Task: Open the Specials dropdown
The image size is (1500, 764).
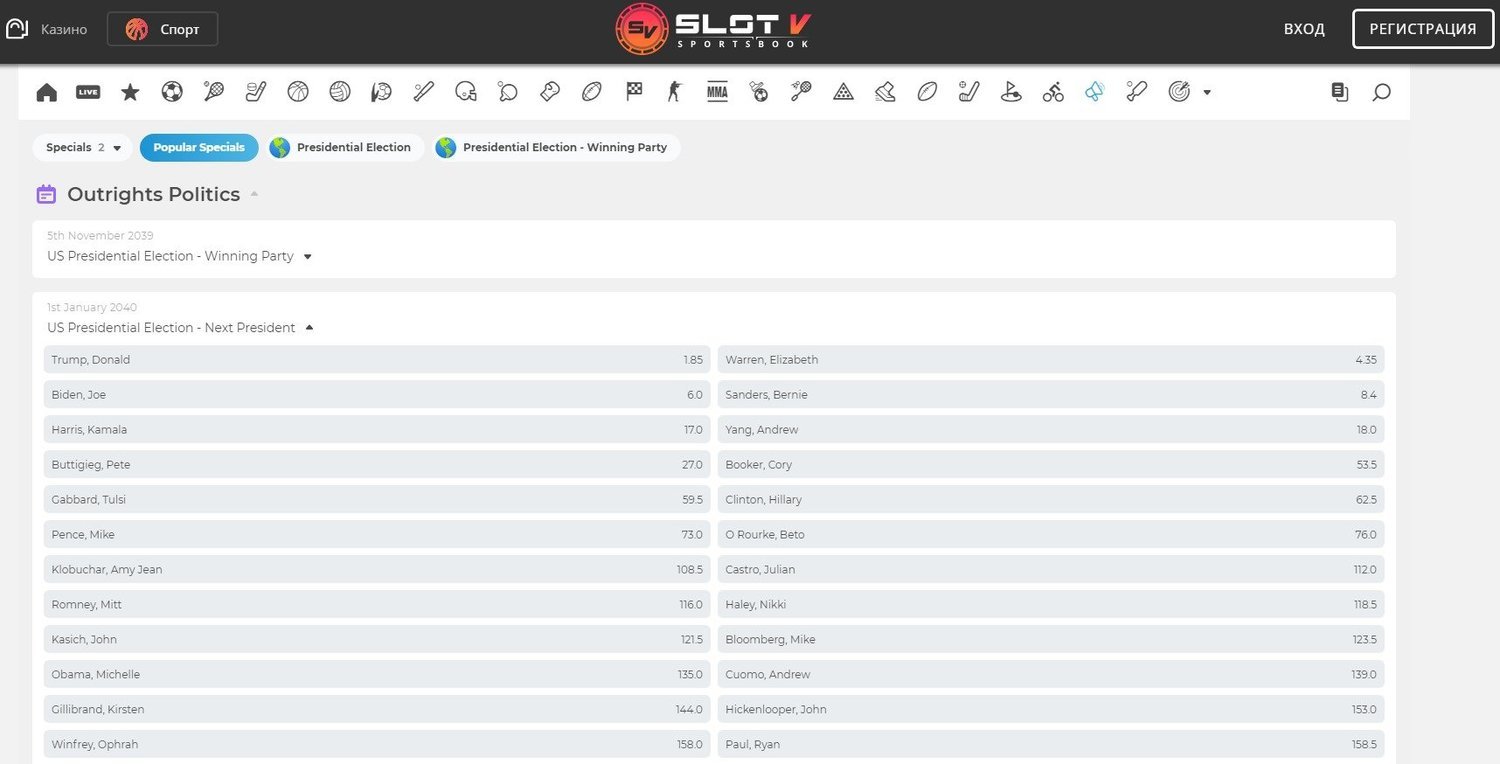Action: pos(83,148)
